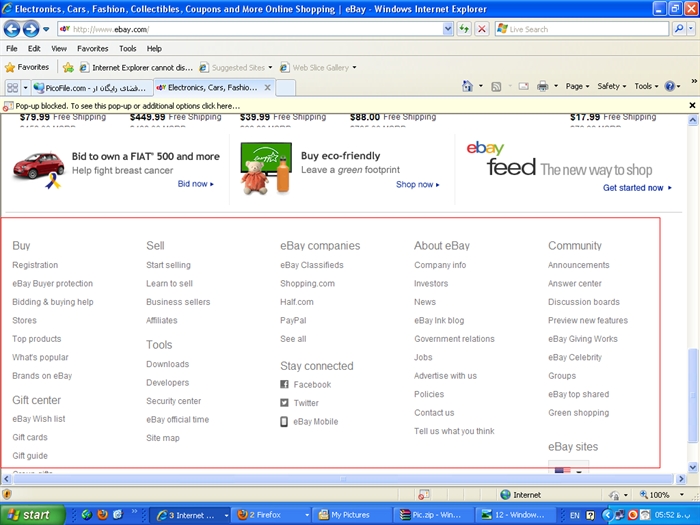Click the browser Back arrow button
700x525 pixels.
[x=12, y=29]
